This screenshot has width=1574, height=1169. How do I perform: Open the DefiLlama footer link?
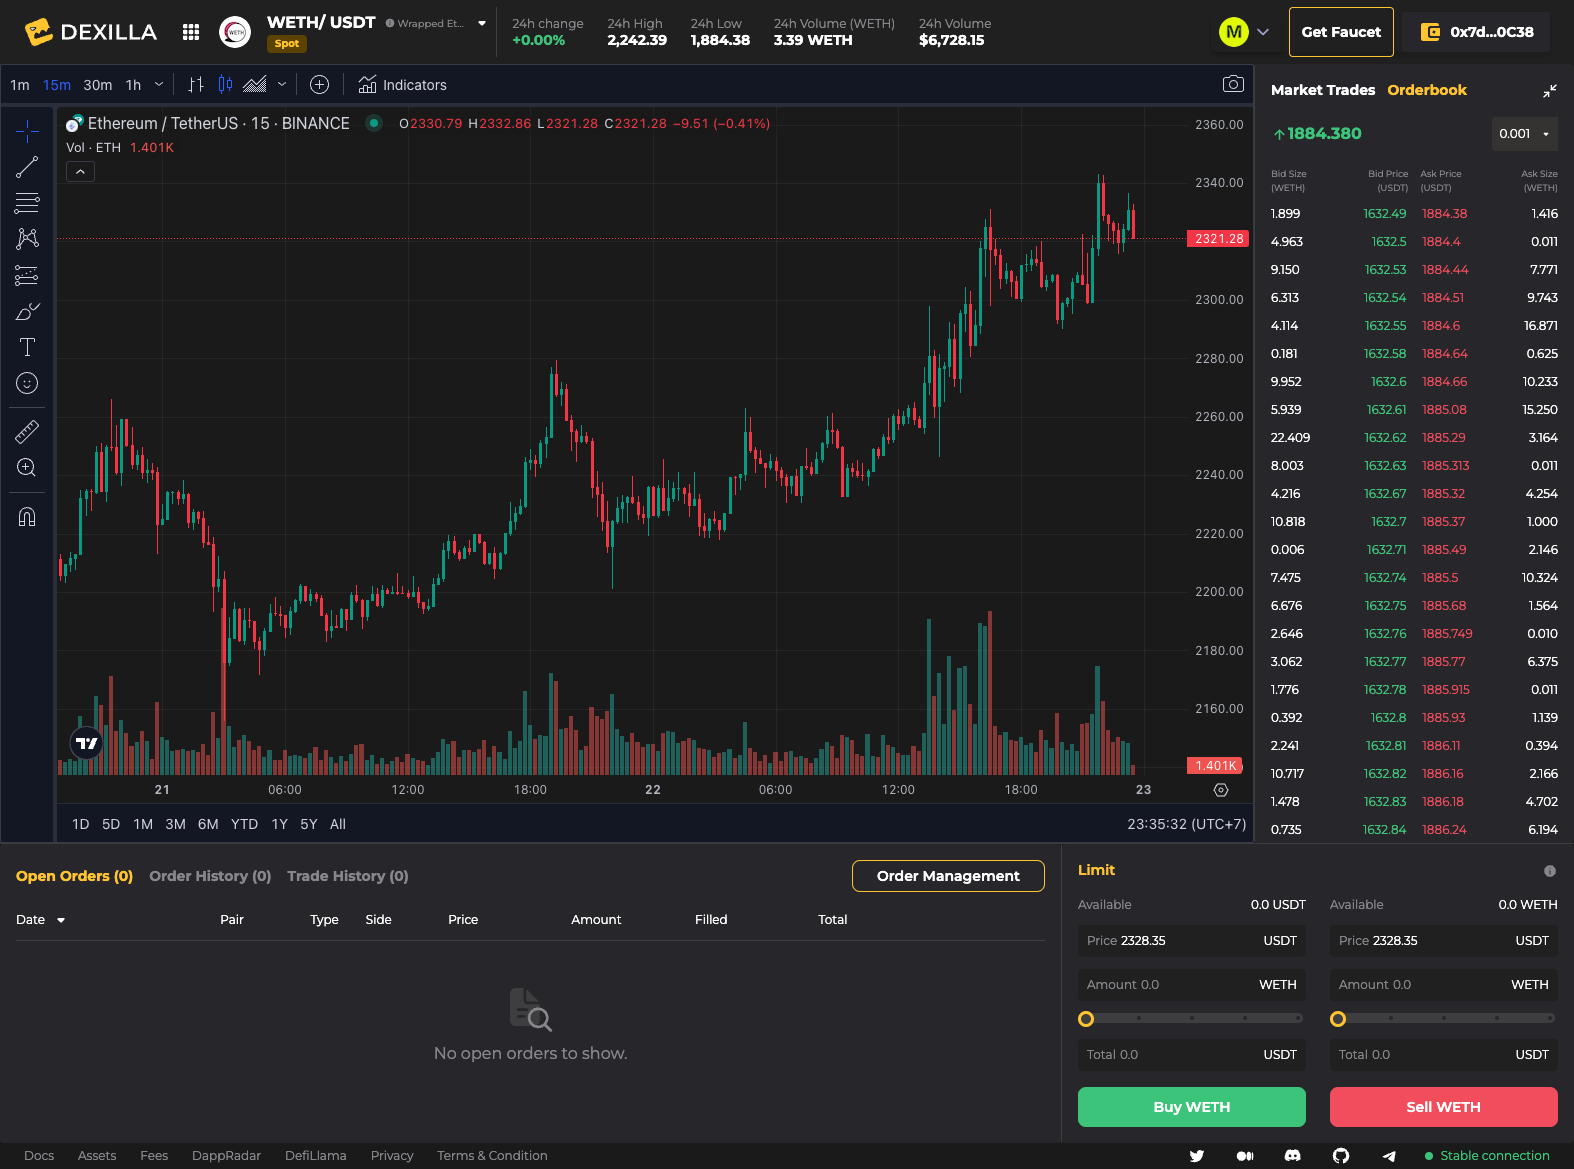[316, 1156]
